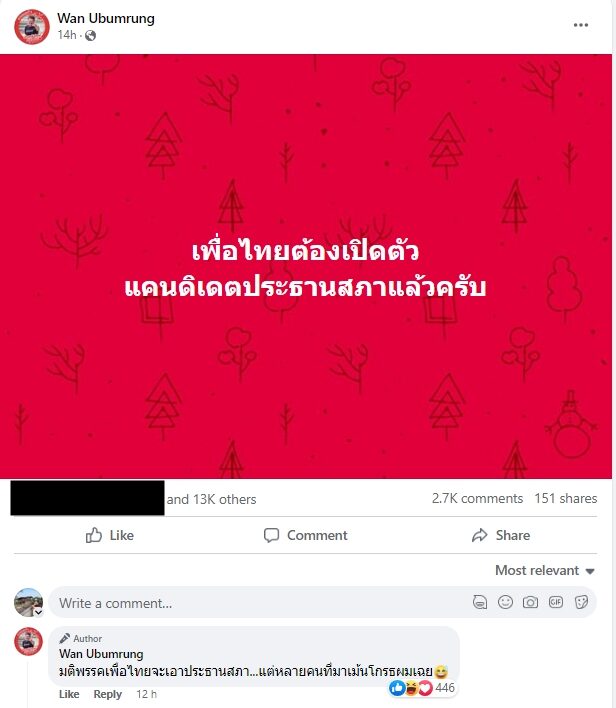Viewport: 616px width, 708px height.
Task: Expand the Most relevant sorting dropdown
Action: click(545, 570)
